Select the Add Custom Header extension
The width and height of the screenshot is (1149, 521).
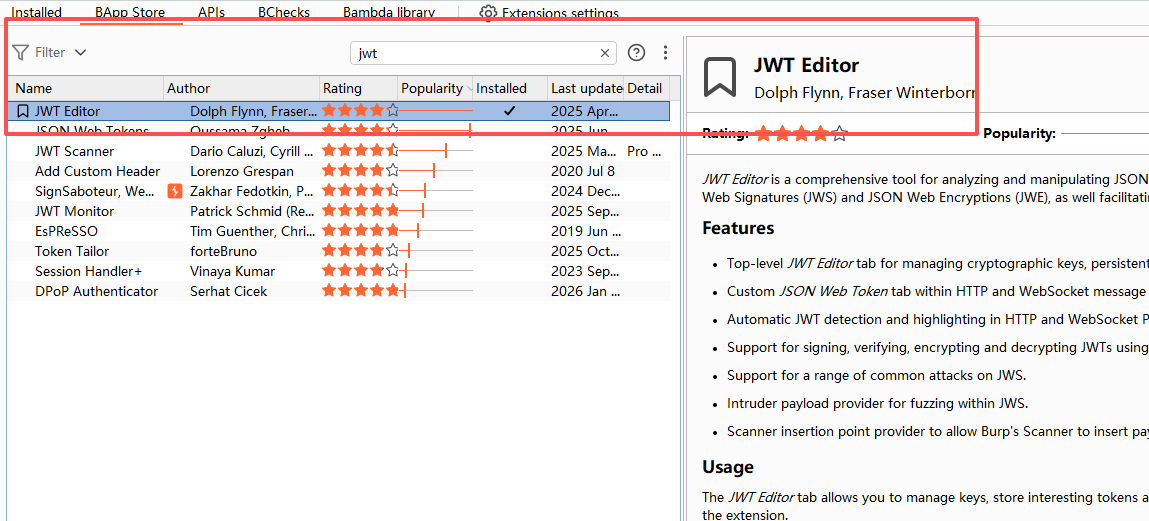(97, 171)
